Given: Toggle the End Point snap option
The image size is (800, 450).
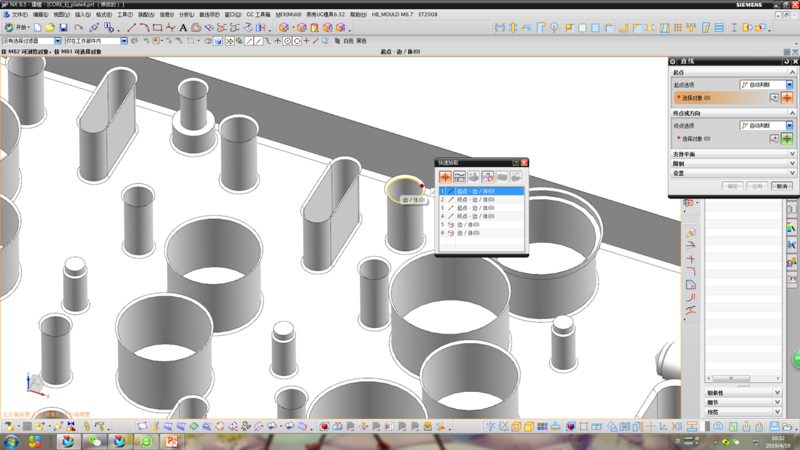Looking at the screenshot, I should 249,41.
